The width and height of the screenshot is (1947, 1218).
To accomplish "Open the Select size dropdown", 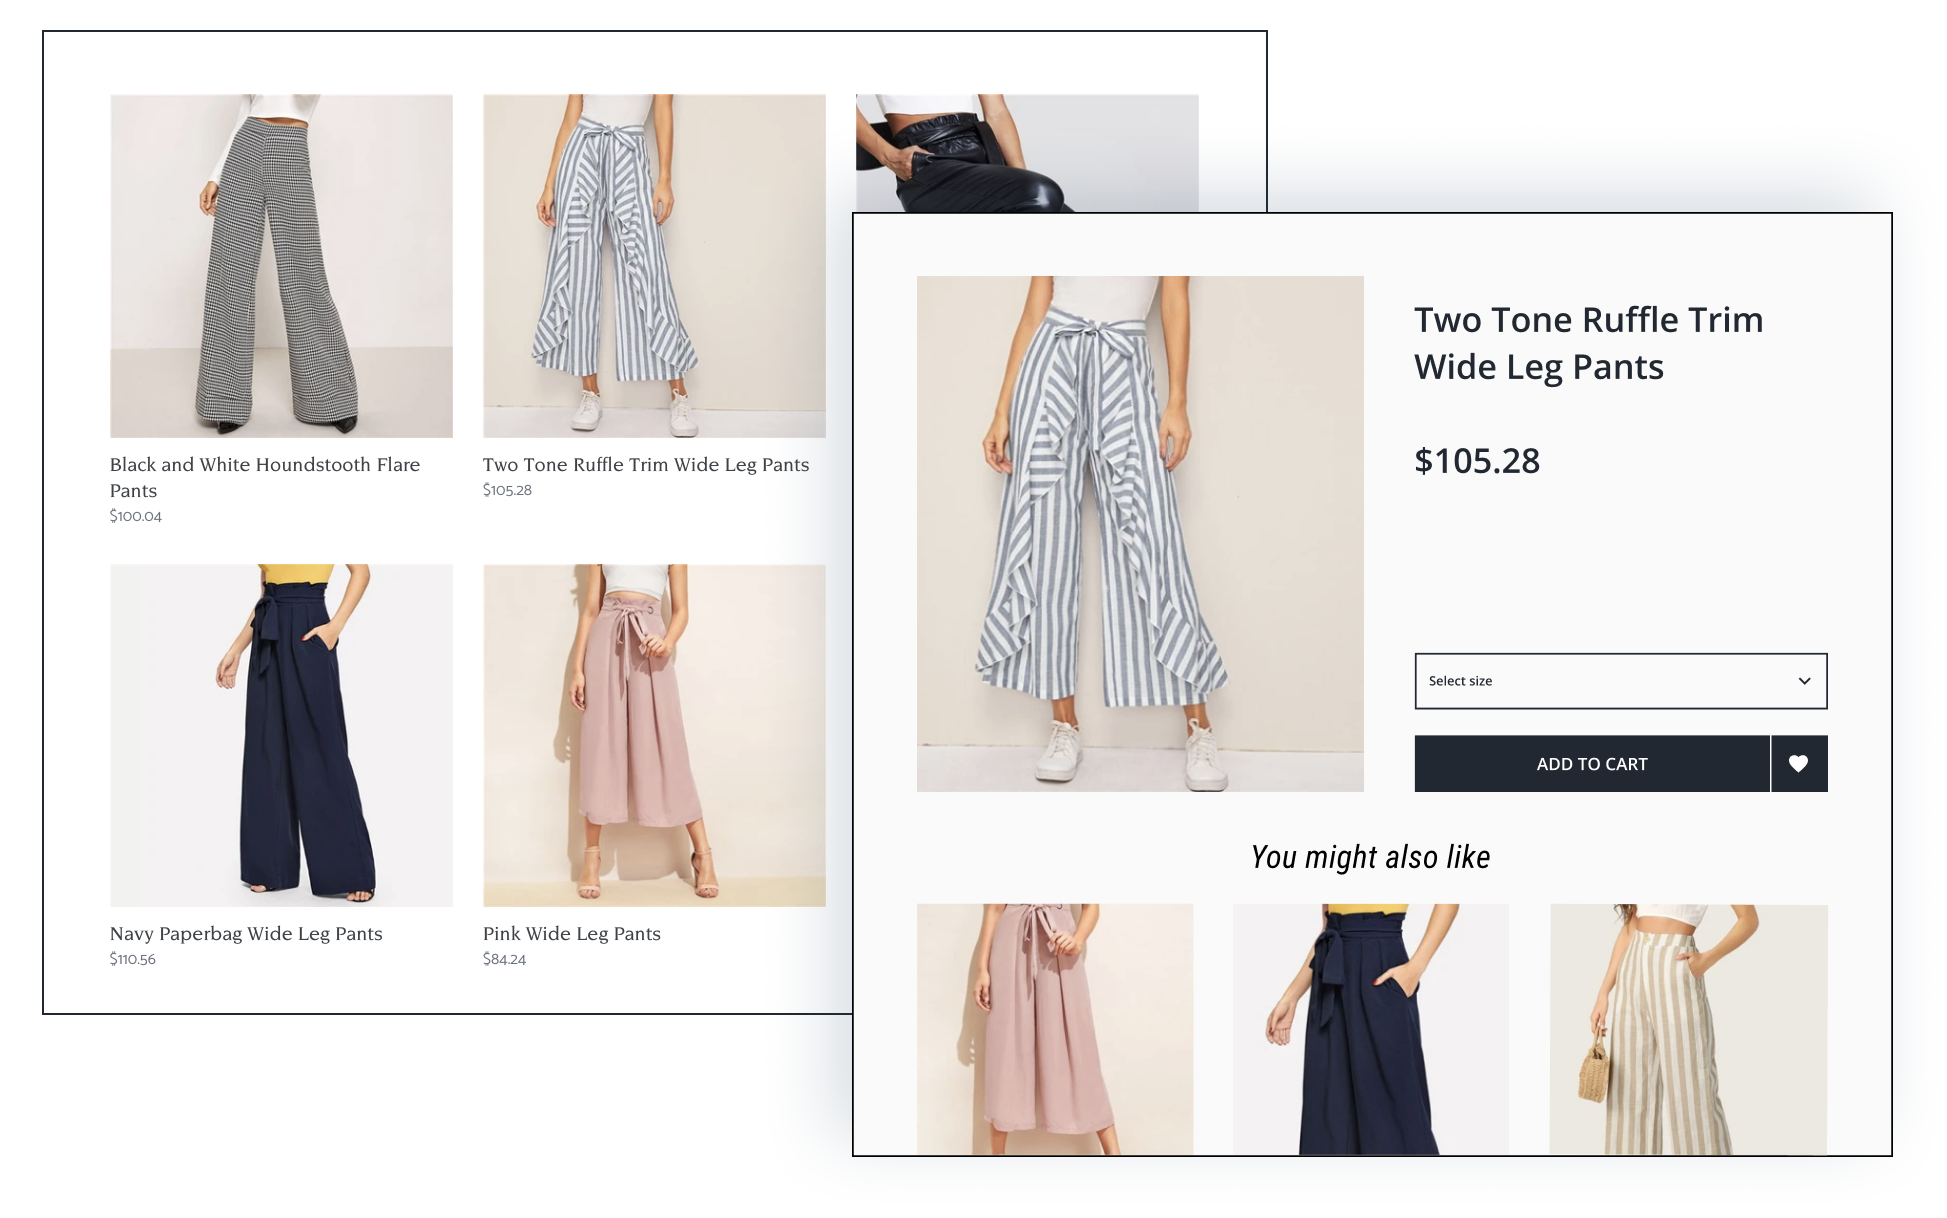I will tap(1600, 681).
